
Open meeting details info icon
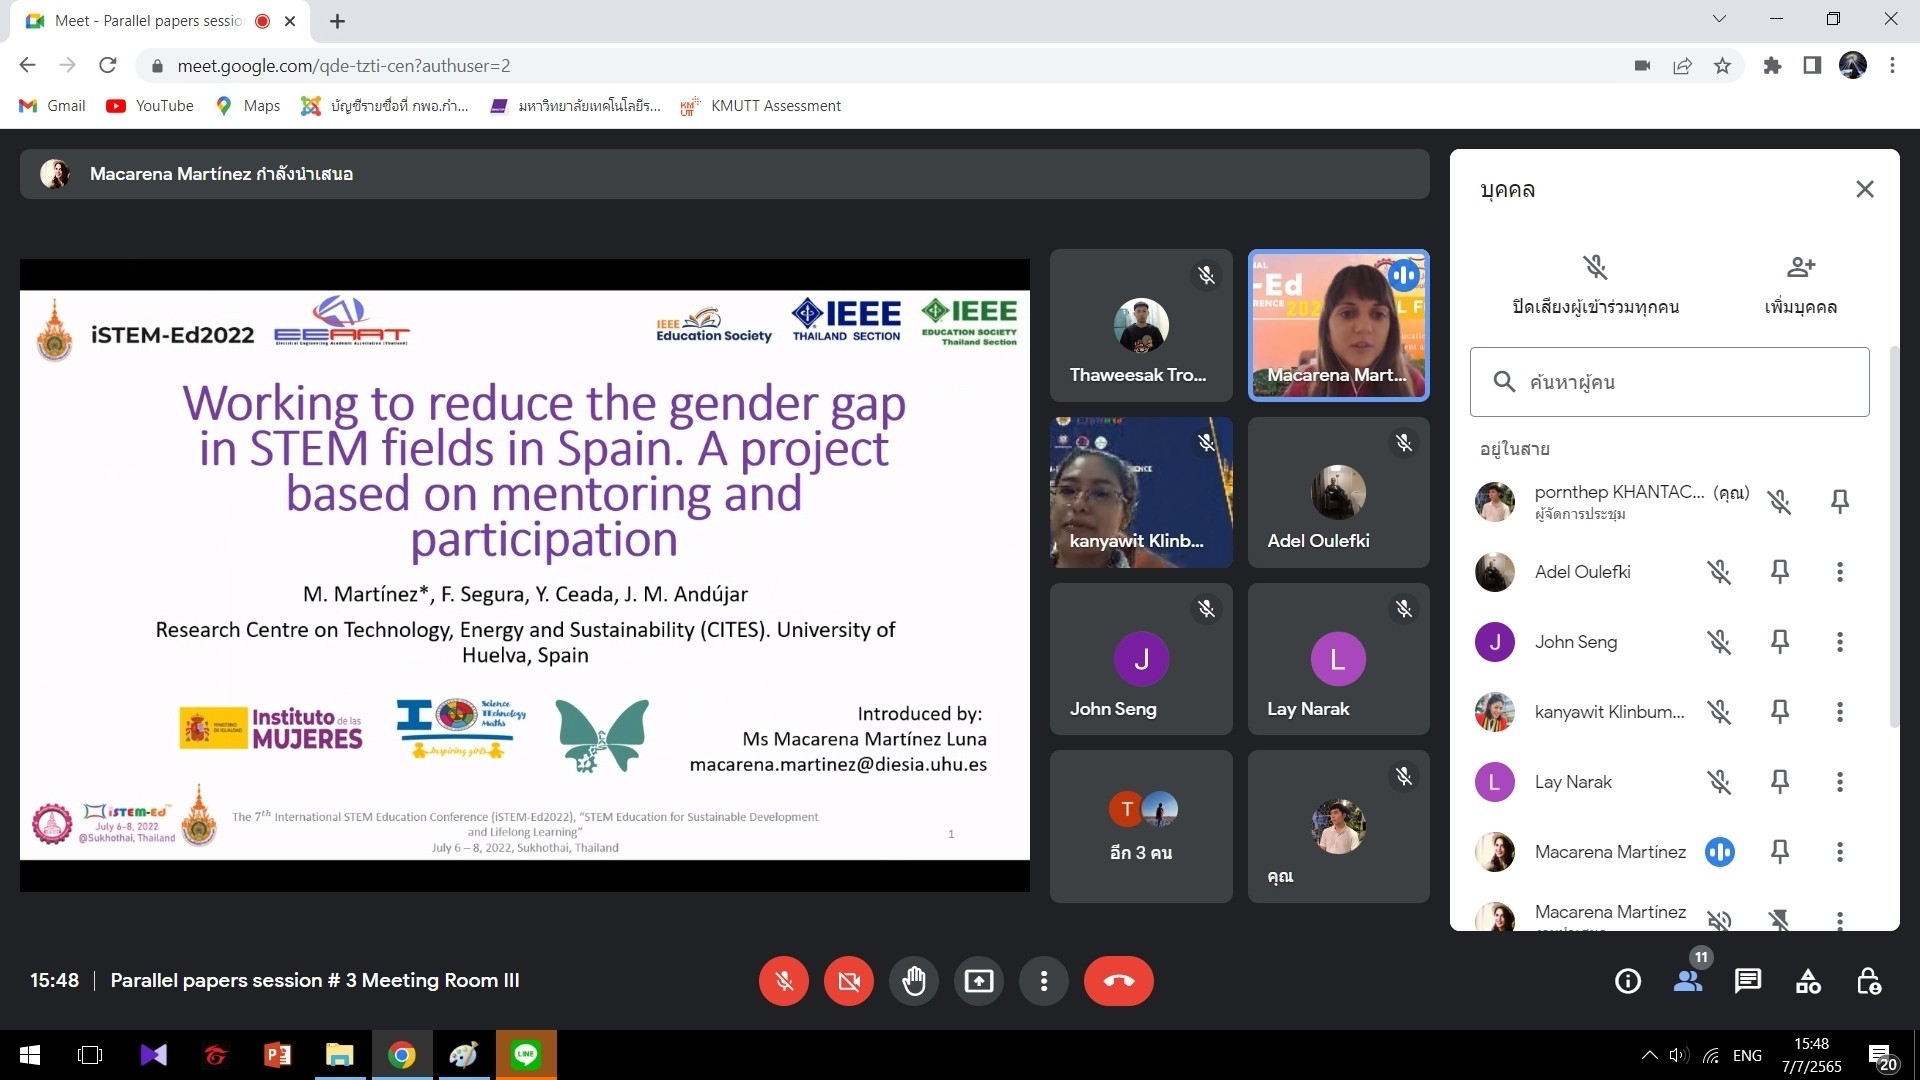[x=1628, y=981]
